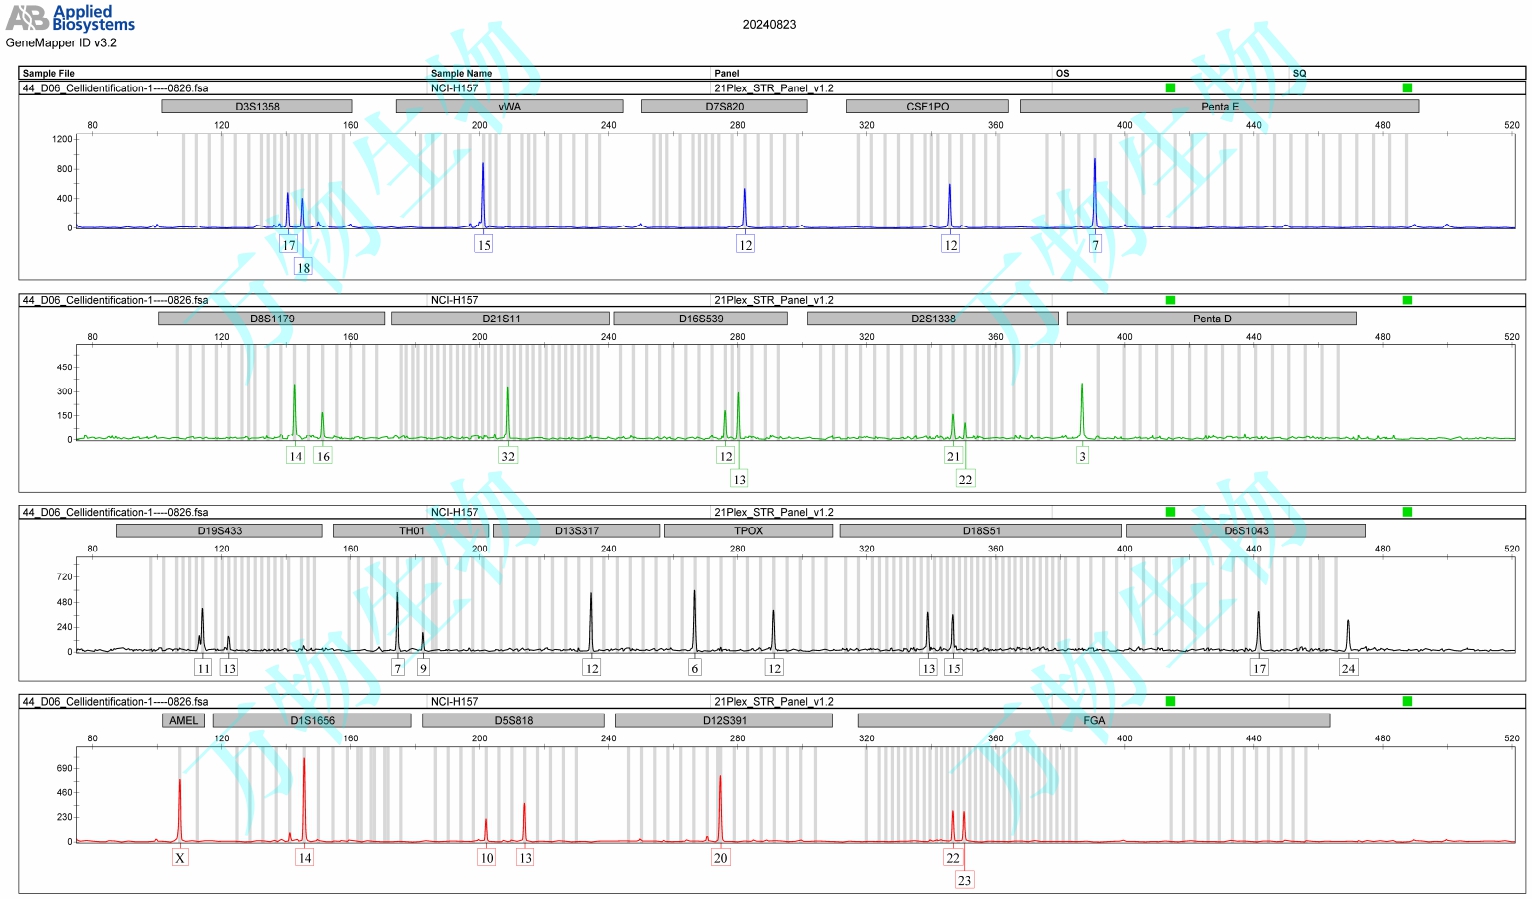Screen dimensions: 1532x899
Task: Select allele label 32 under D21S11
Action: tap(508, 456)
